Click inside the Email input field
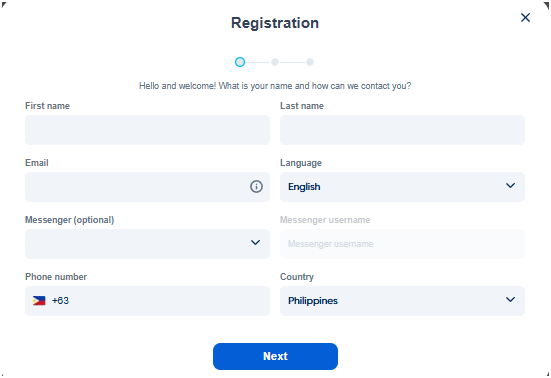The width and height of the screenshot is (551, 378). [137, 187]
